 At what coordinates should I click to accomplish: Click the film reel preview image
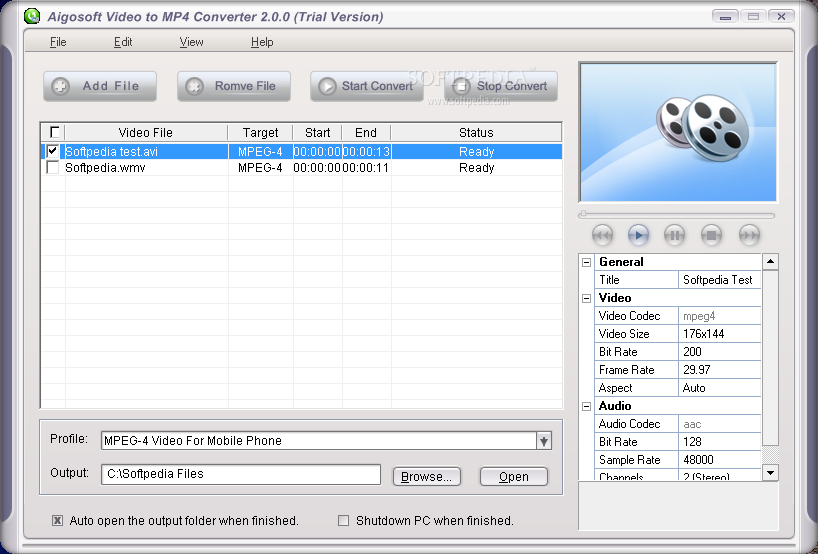[678, 132]
